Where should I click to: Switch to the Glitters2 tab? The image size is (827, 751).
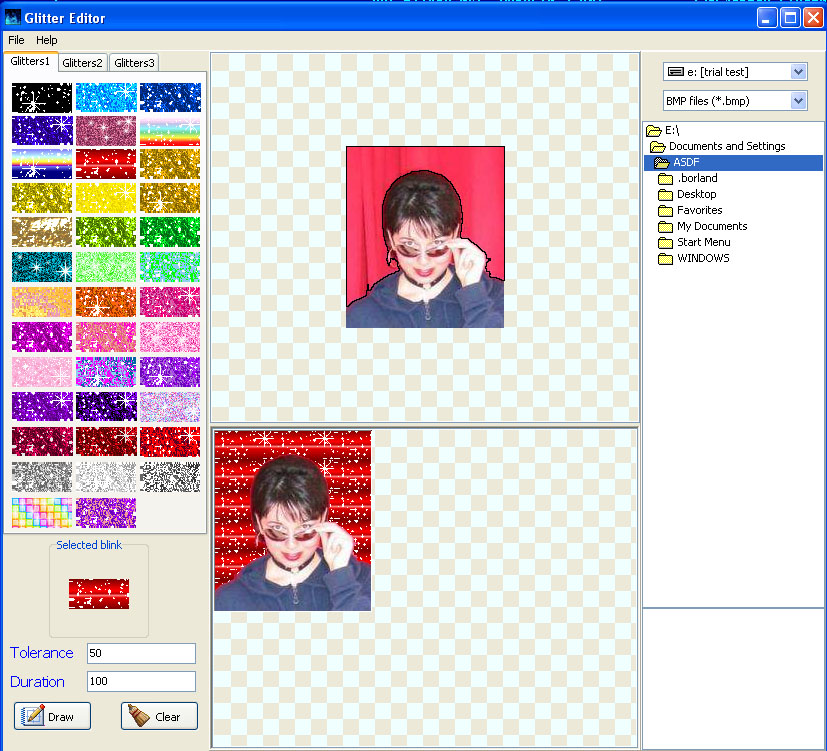[x=82, y=61]
